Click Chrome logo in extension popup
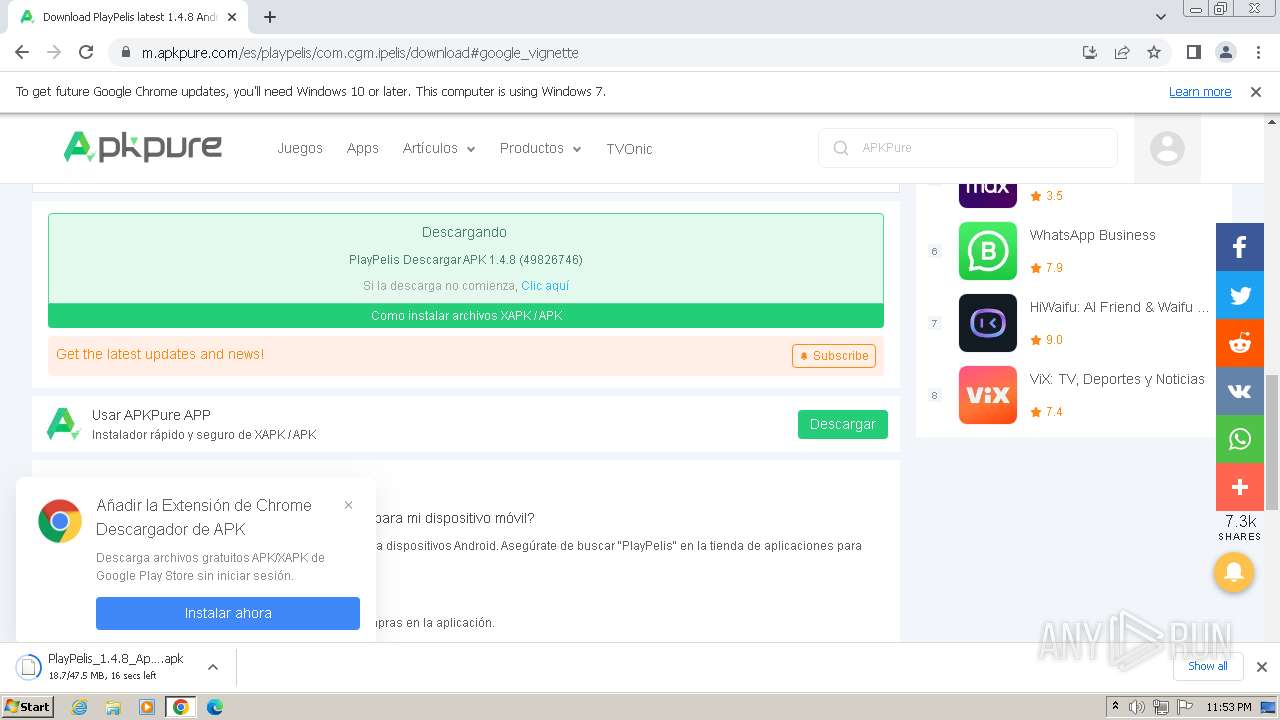This screenshot has height=720, width=1280. tap(60, 521)
